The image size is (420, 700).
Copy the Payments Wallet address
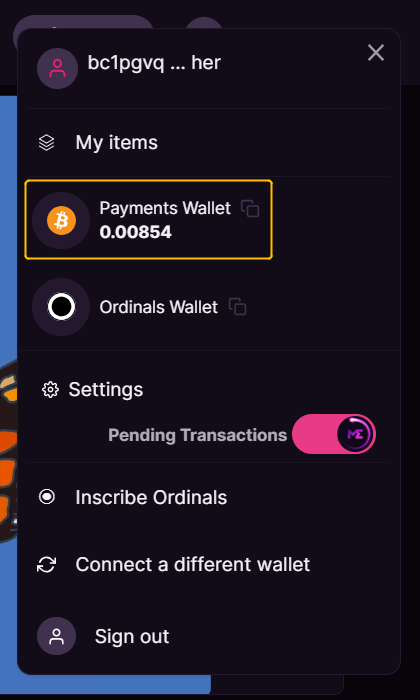(x=250, y=208)
